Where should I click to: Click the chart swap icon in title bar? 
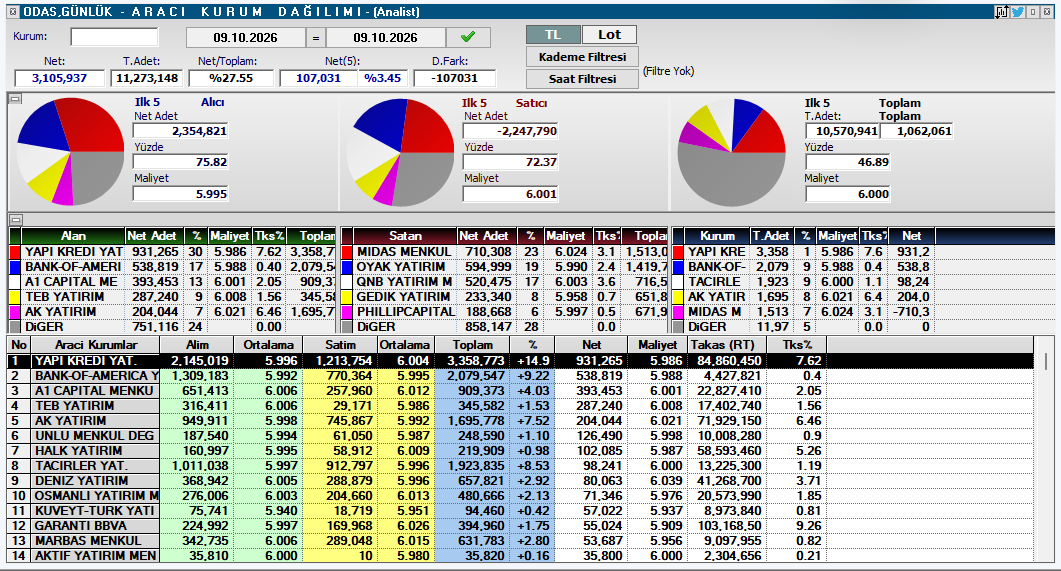pos(1001,12)
